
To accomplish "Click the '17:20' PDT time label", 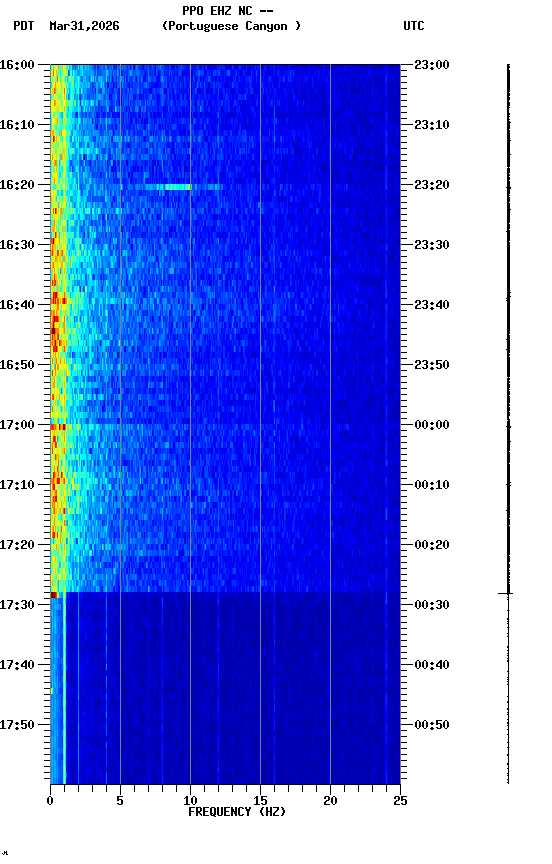I will [17, 546].
